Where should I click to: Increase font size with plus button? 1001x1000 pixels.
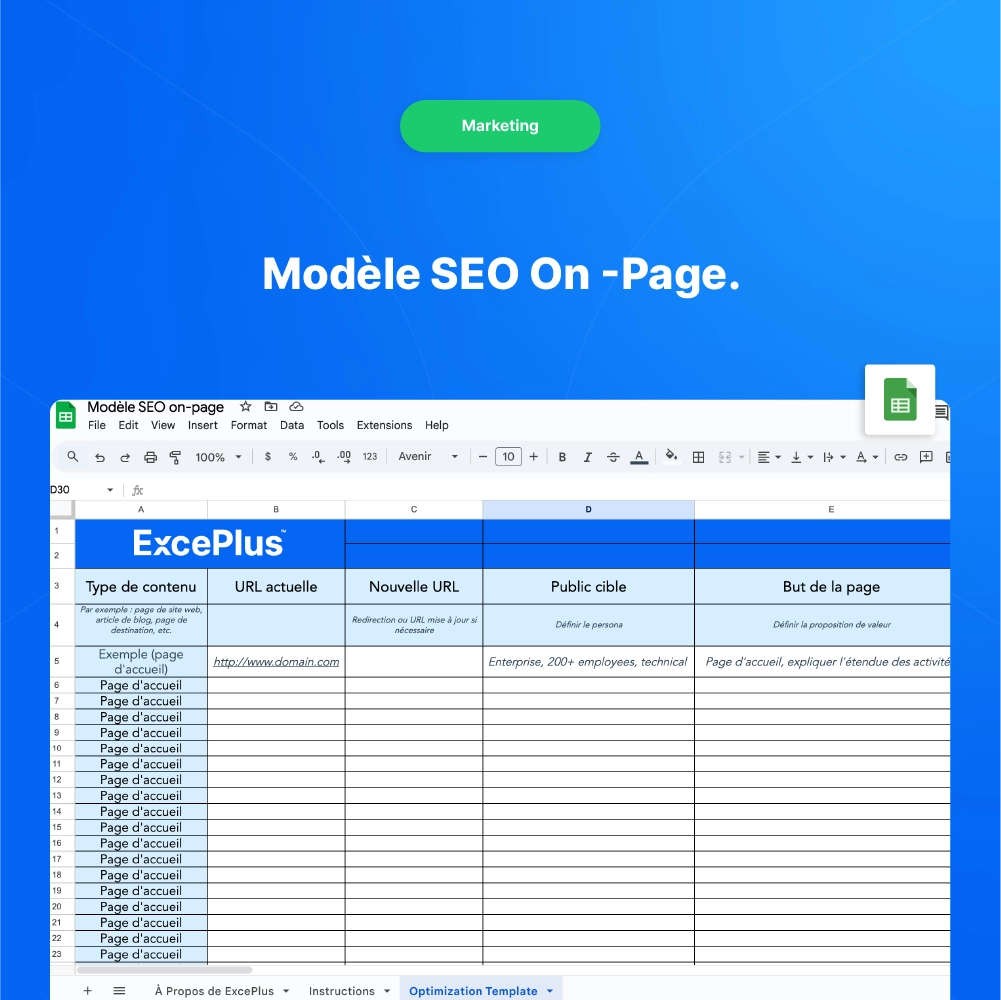pyautogui.click(x=534, y=457)
